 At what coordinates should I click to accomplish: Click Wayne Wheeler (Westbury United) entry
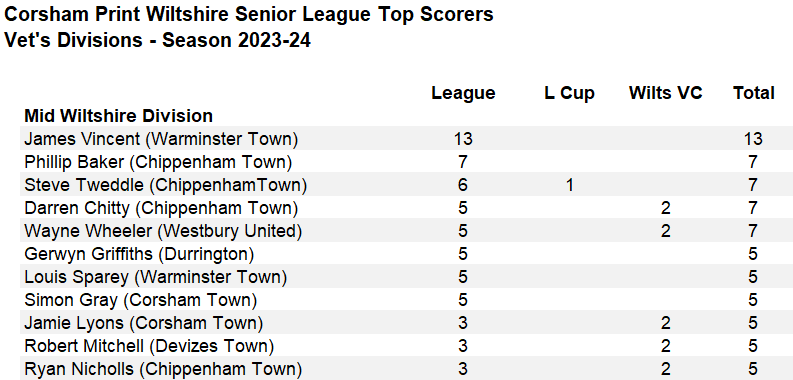pos(163,231)
